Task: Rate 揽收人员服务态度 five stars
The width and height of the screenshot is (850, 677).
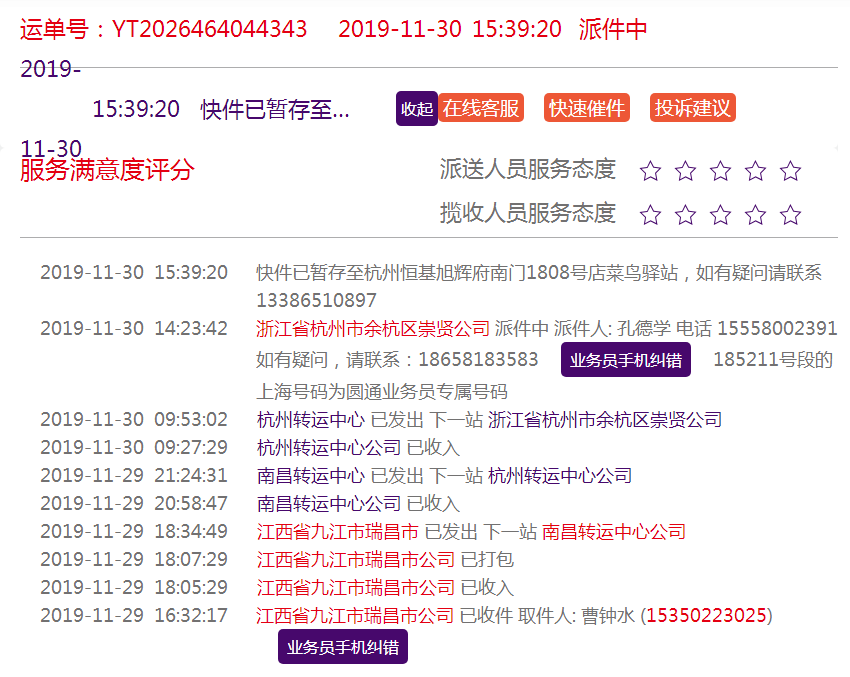Action: (790, 215)
